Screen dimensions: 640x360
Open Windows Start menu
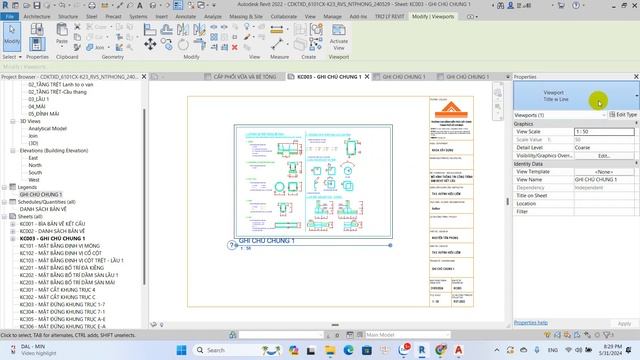[x=182, y=350]
